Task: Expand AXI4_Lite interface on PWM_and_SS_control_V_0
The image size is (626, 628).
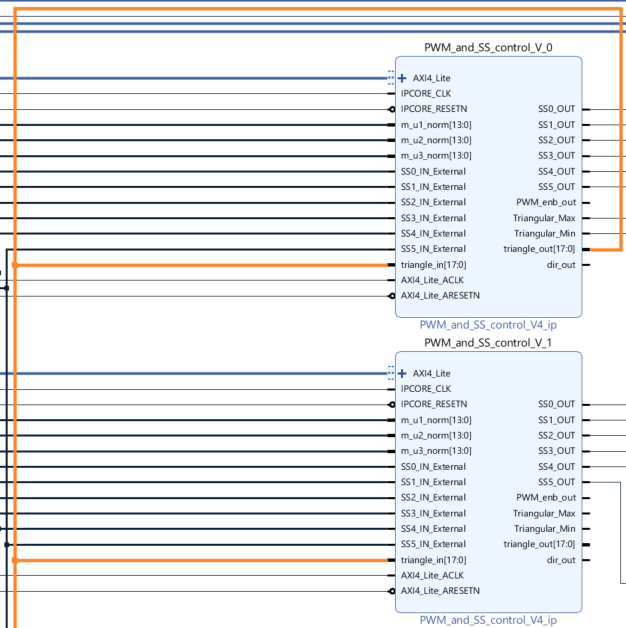Action: [x=402, y=78]
